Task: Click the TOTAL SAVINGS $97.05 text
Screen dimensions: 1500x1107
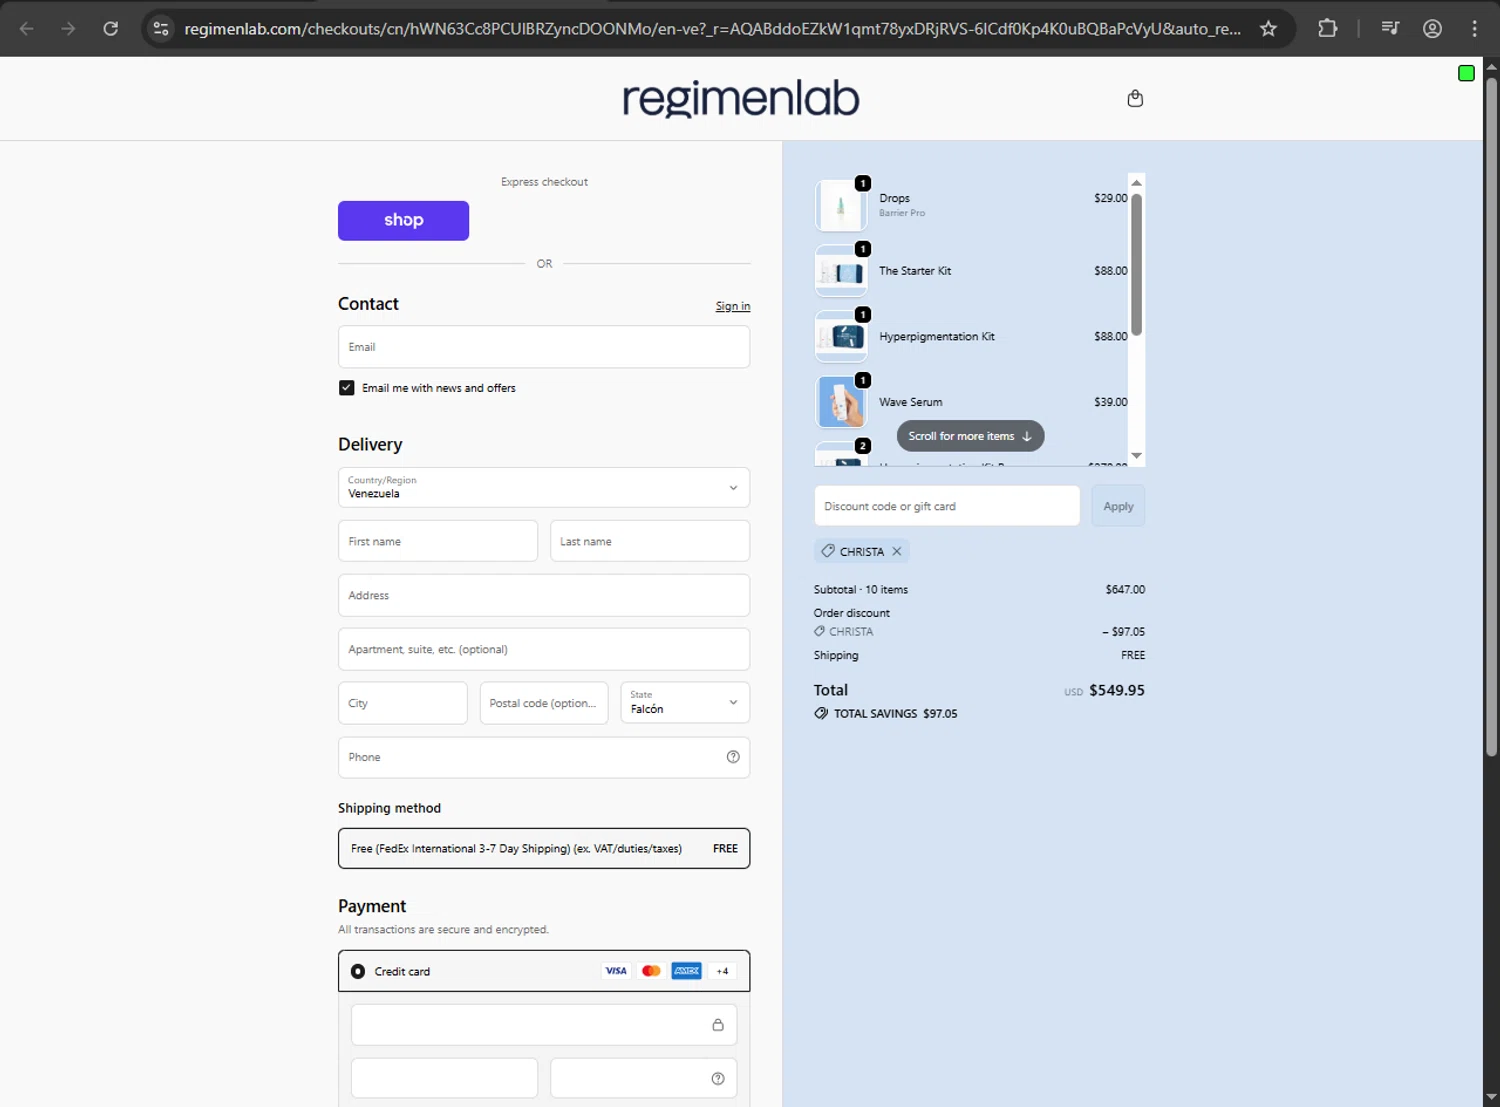Action: (896, 714)
